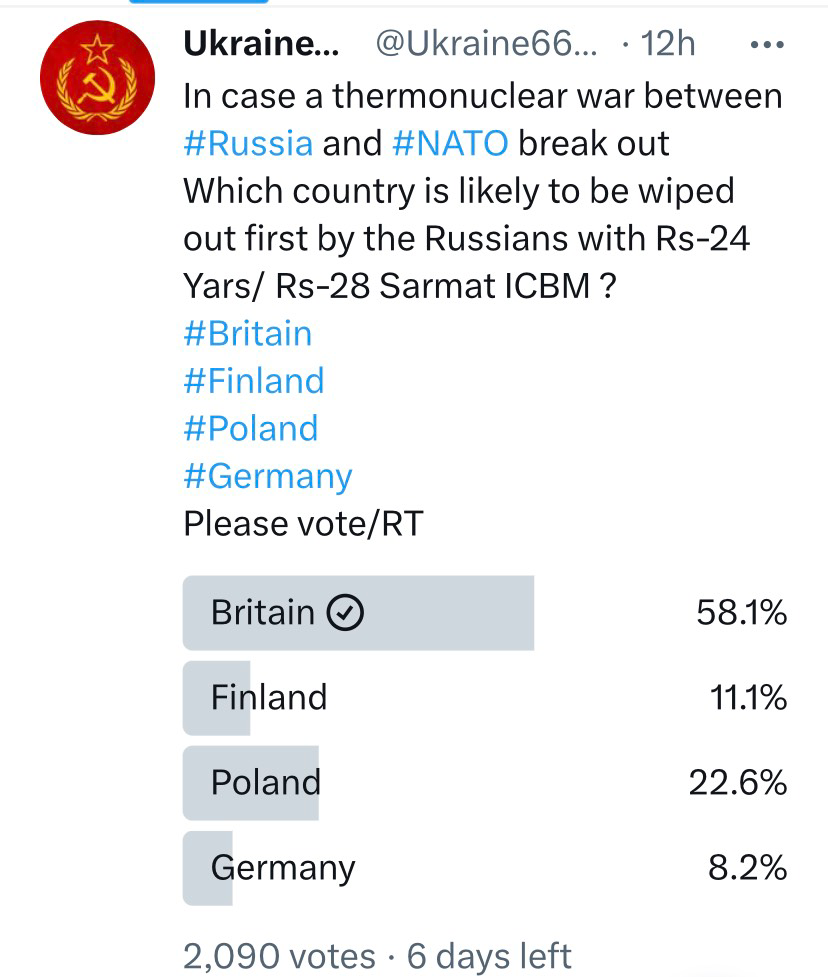Click the "6 days left" poll timer
The width and height of the screenshot is (828, 977).
click(489, 955)
